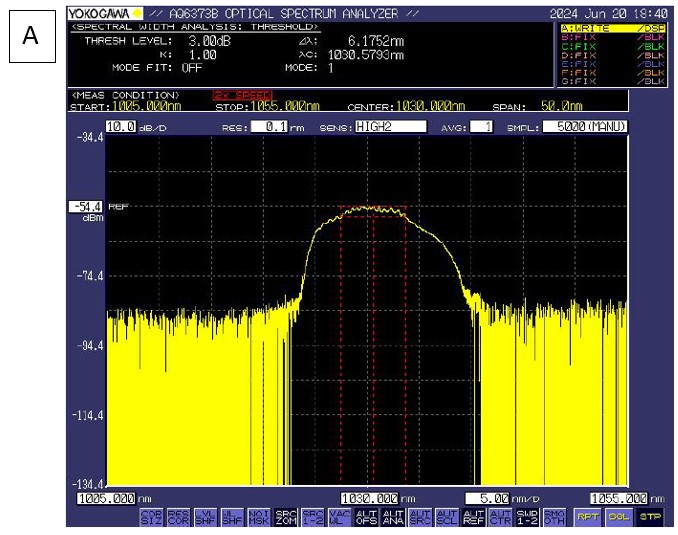Select trace C:FIX in trace list
678x535 pixels.
click(613, 47)
